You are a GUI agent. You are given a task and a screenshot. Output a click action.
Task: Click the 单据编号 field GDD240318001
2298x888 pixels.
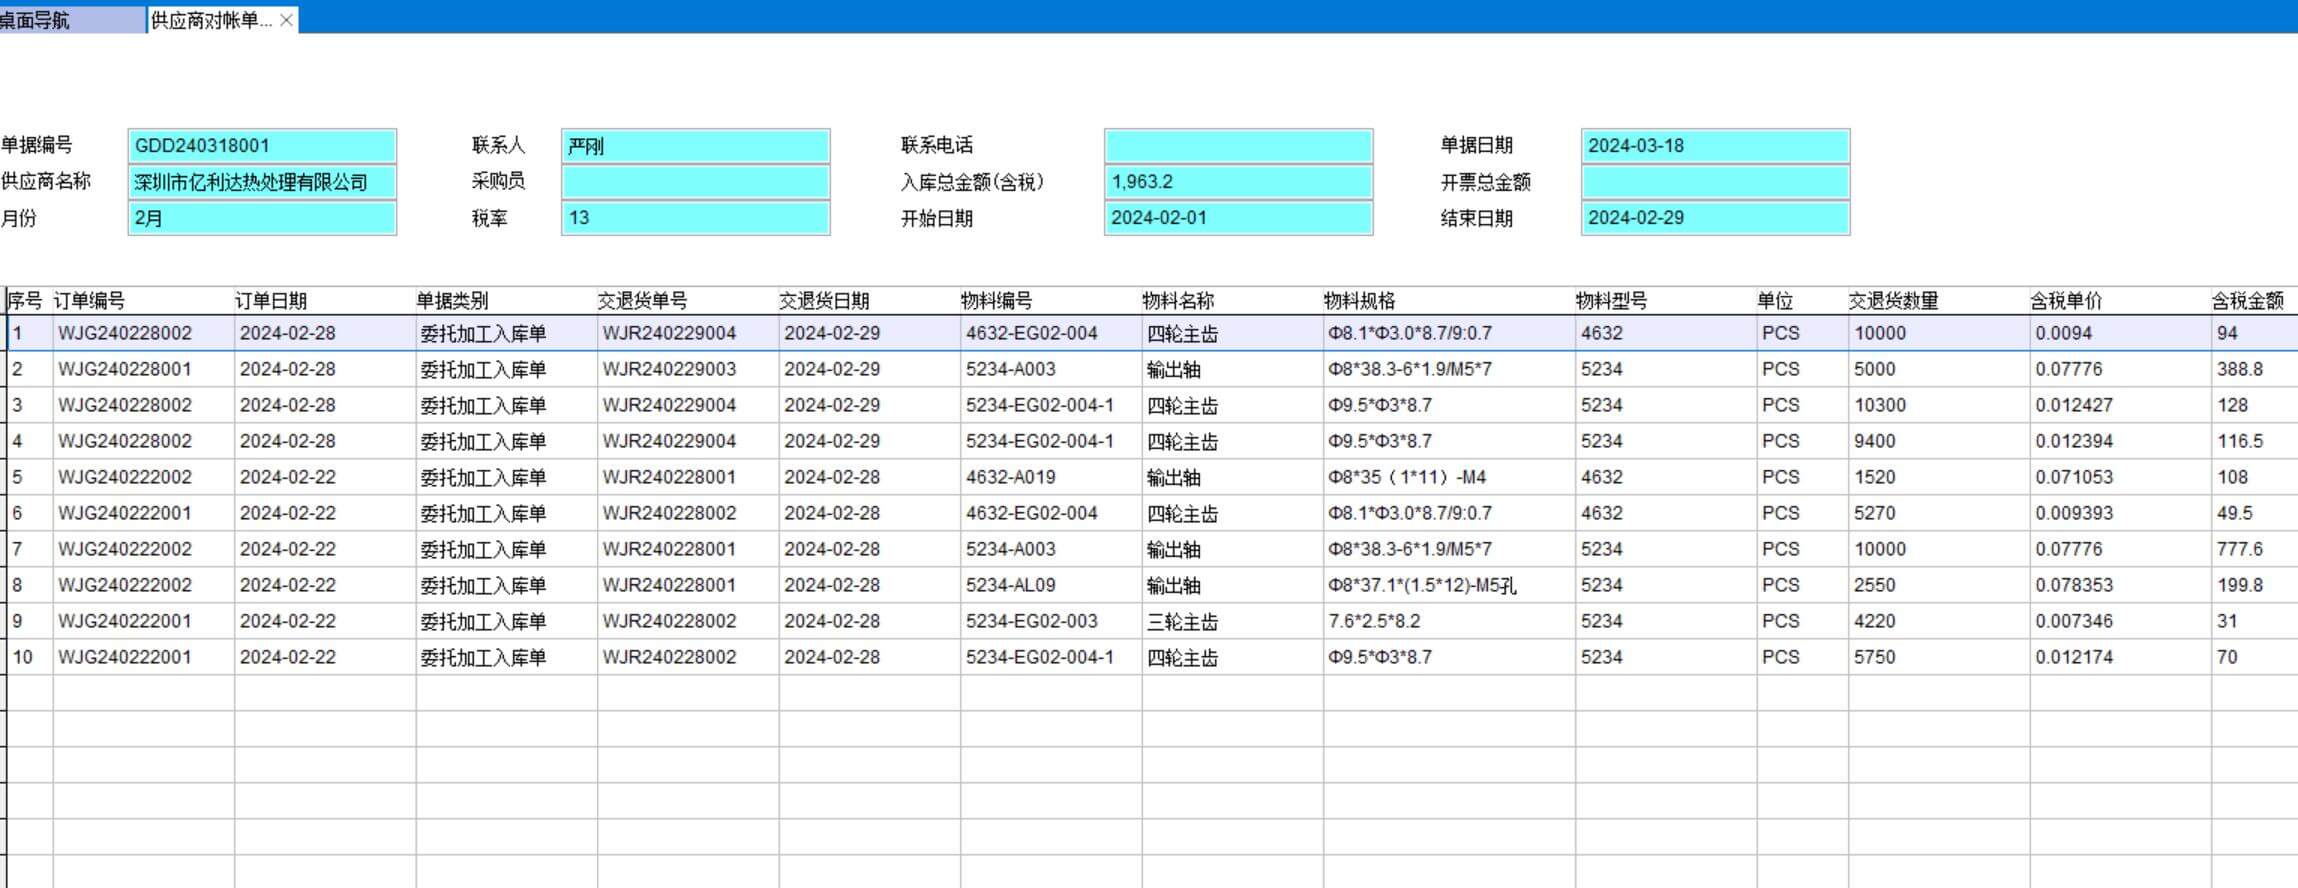tap(262, 146)
